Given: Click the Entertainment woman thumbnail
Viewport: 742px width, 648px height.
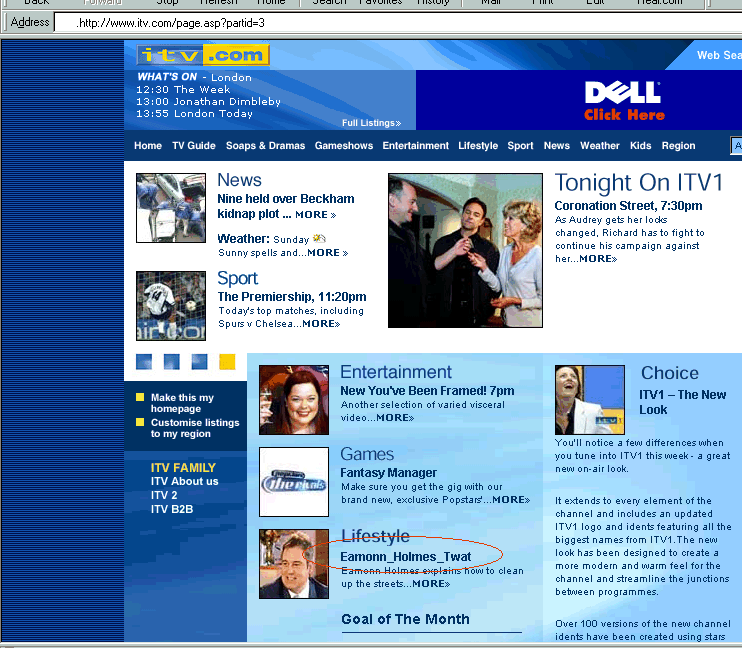Looking at the screenshot, I should point(294,400).
